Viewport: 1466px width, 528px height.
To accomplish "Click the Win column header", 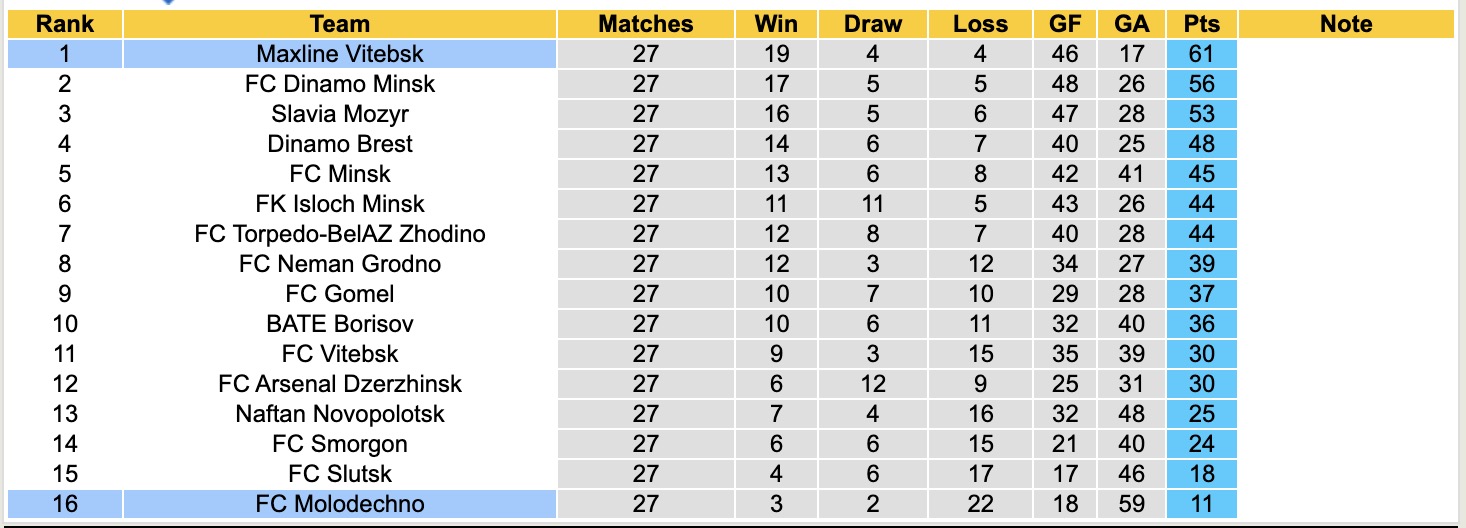I will [776, 24].
